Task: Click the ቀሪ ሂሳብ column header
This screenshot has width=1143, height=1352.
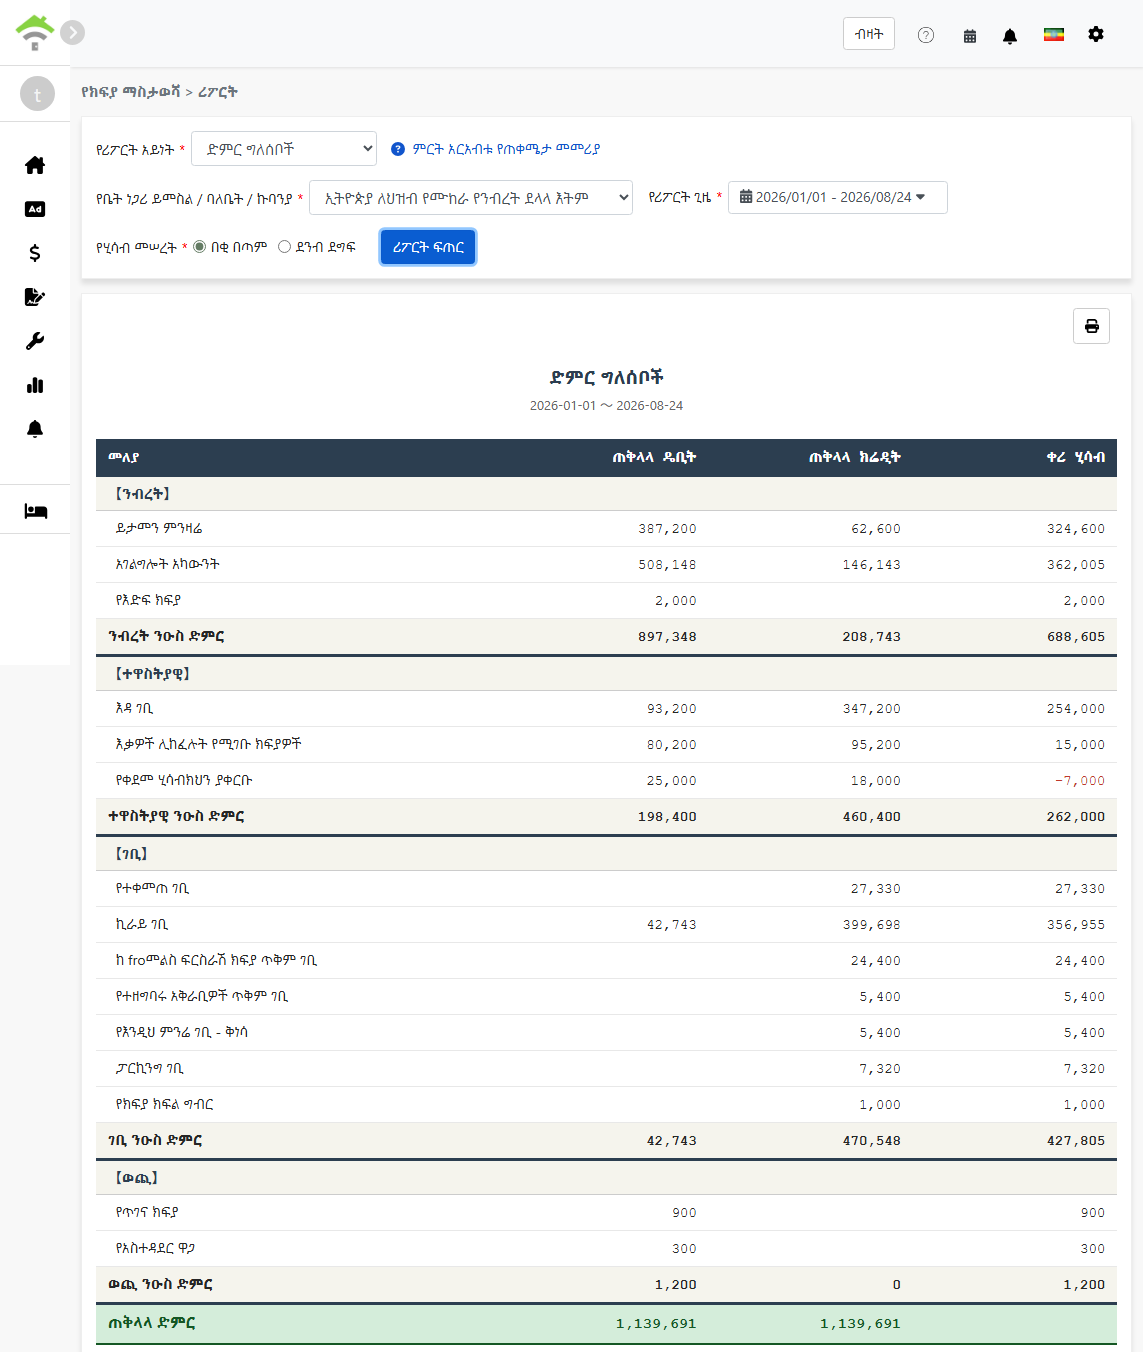Action: coord(1076,457)
